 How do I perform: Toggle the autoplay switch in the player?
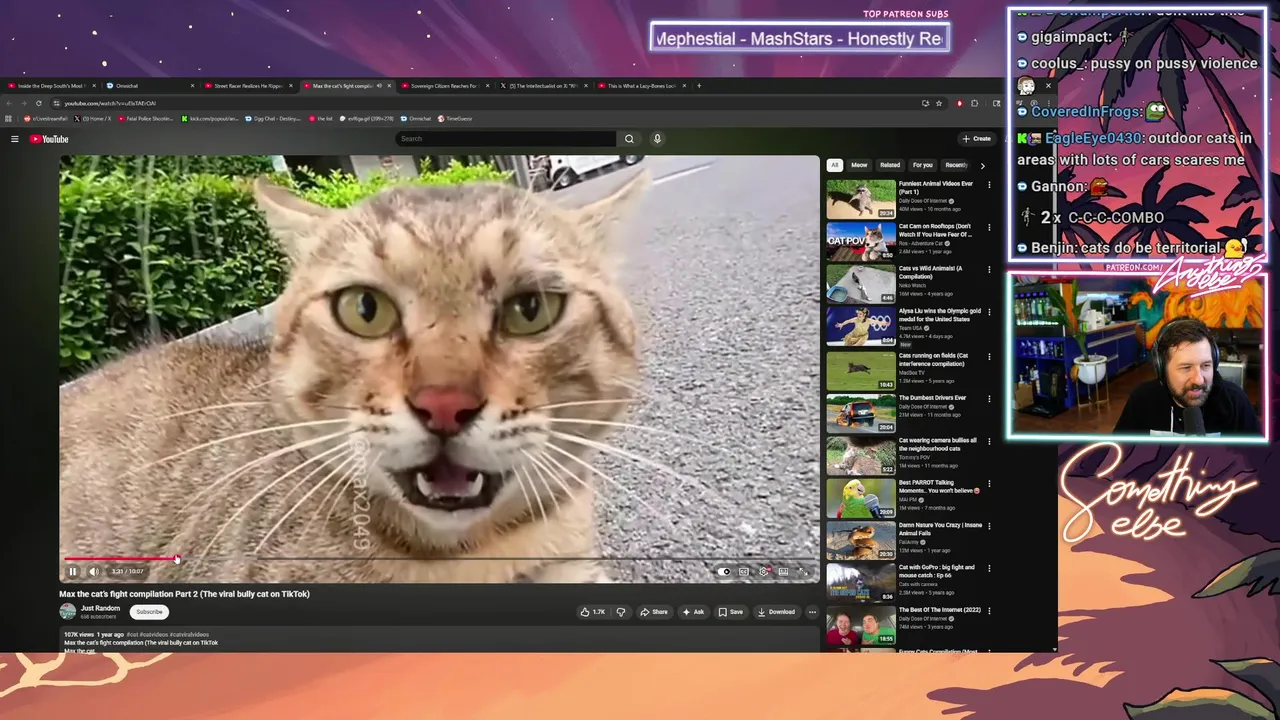coord(724,572)
